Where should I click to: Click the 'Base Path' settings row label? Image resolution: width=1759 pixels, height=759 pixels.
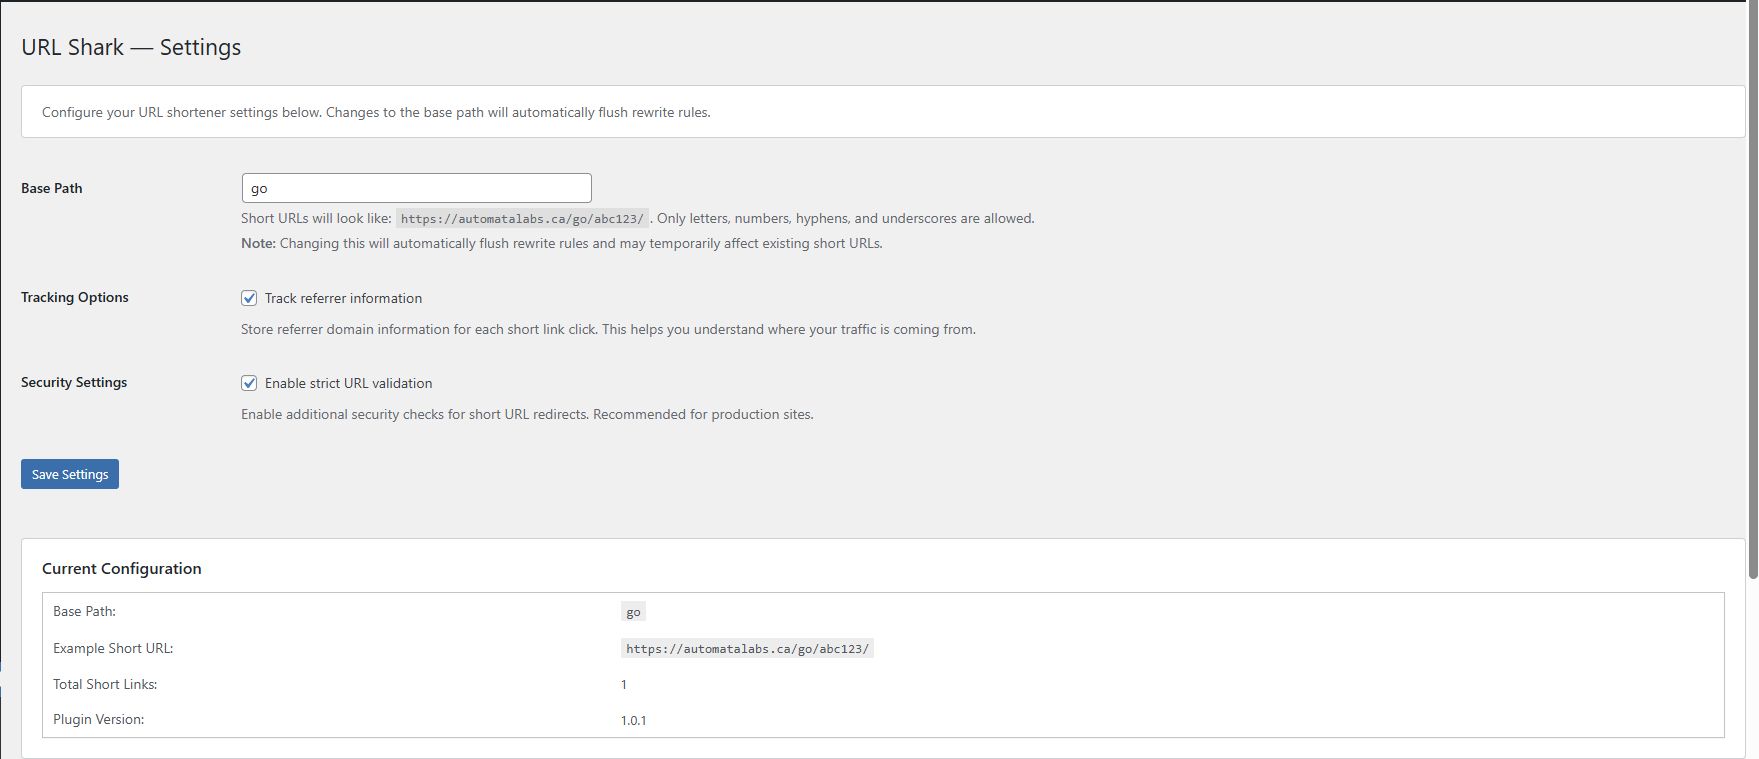(52, 188)
